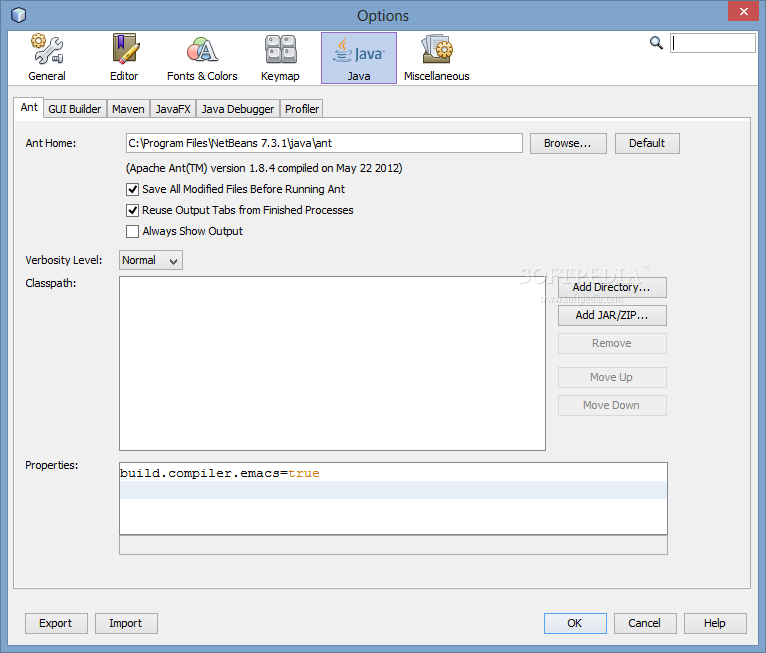This screenshot has height=653, width=766.
Task: Click the Default button for Ant Home
Action: click(x=647, y=144)
